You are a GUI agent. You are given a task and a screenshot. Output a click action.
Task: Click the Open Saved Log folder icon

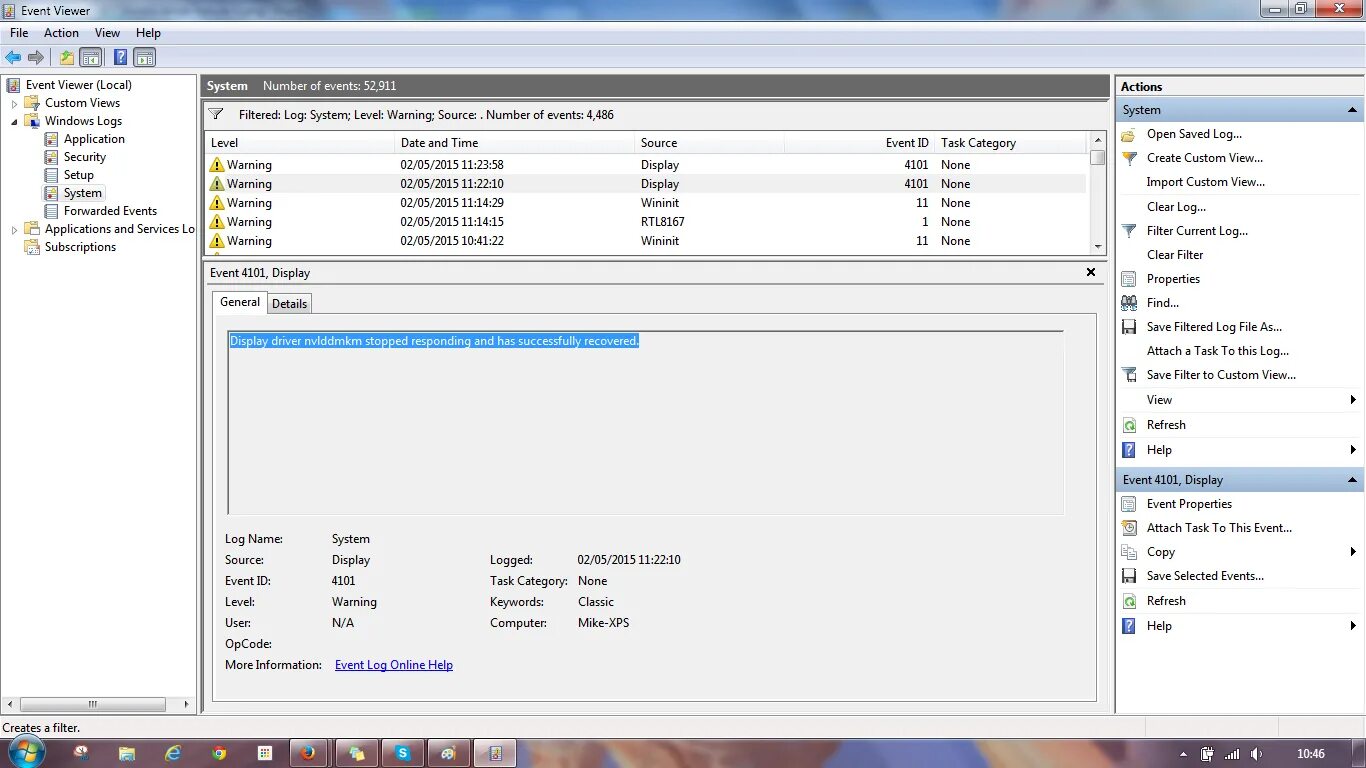pyautogui.click(x=1129, y=134)
